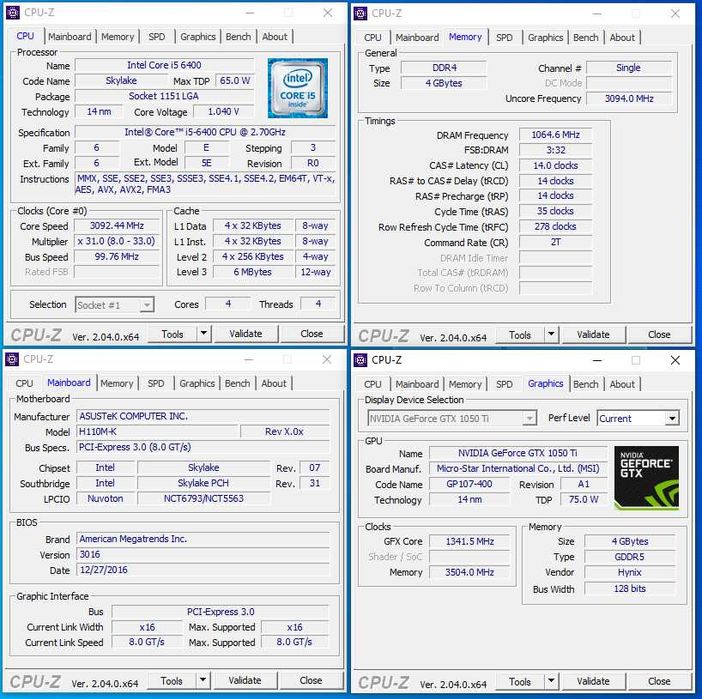Open Graphics tab in the Memory window

(545, 38)
